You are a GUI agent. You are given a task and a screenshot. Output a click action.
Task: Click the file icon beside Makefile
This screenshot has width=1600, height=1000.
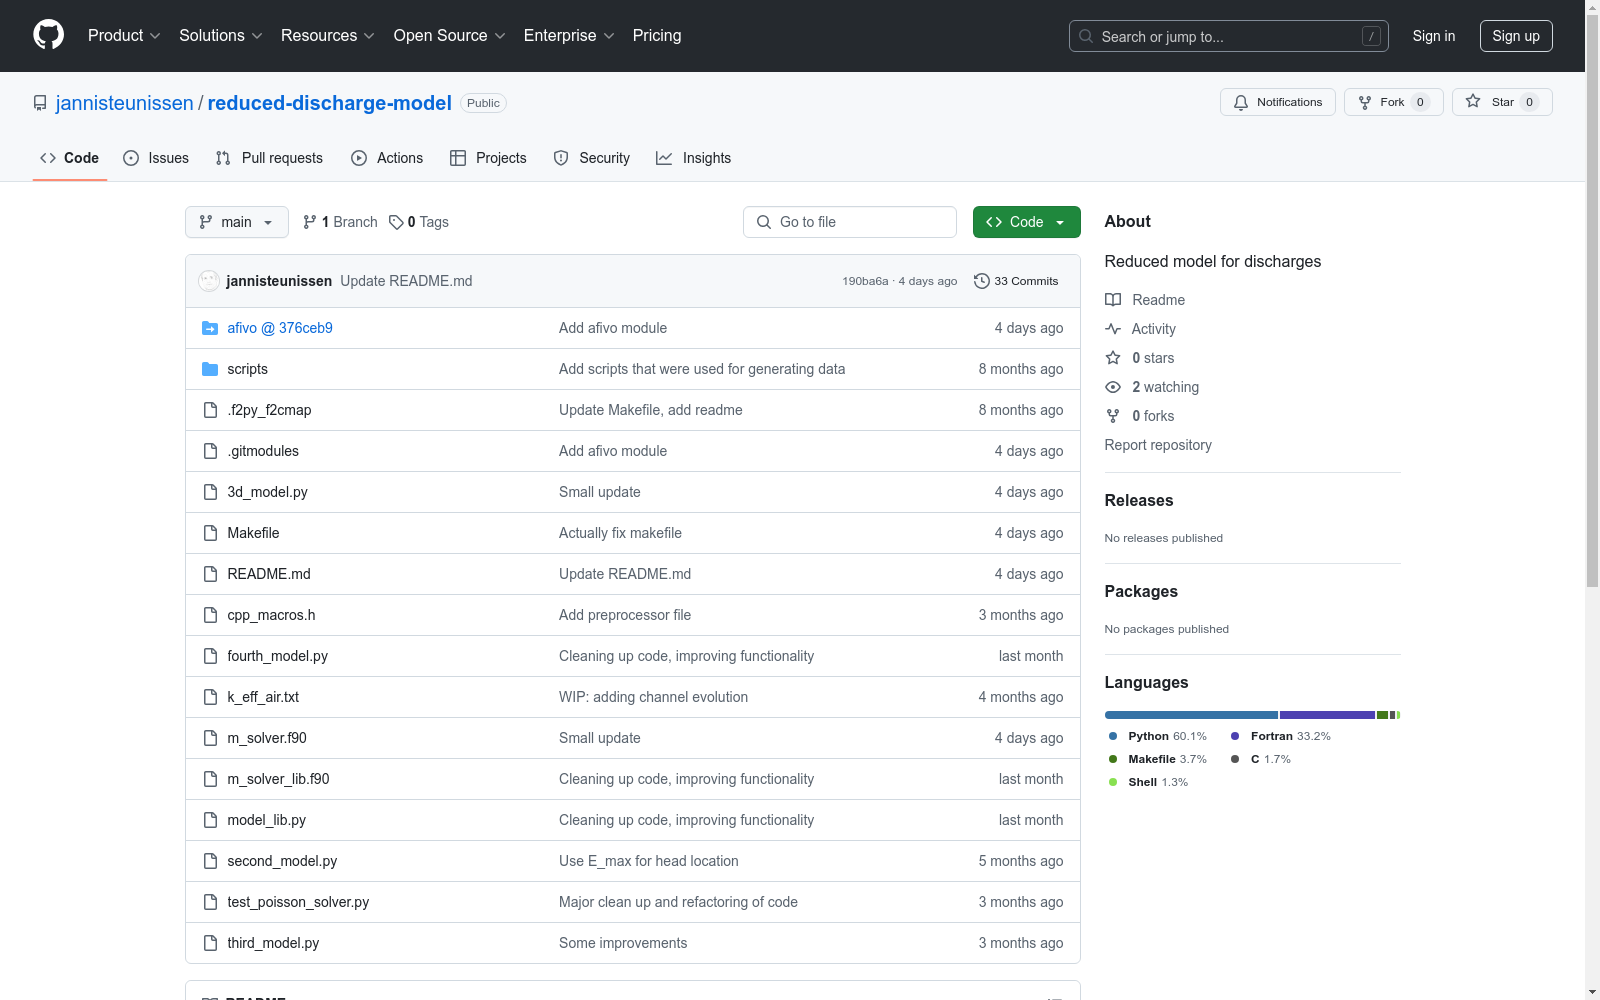[210, 533]
